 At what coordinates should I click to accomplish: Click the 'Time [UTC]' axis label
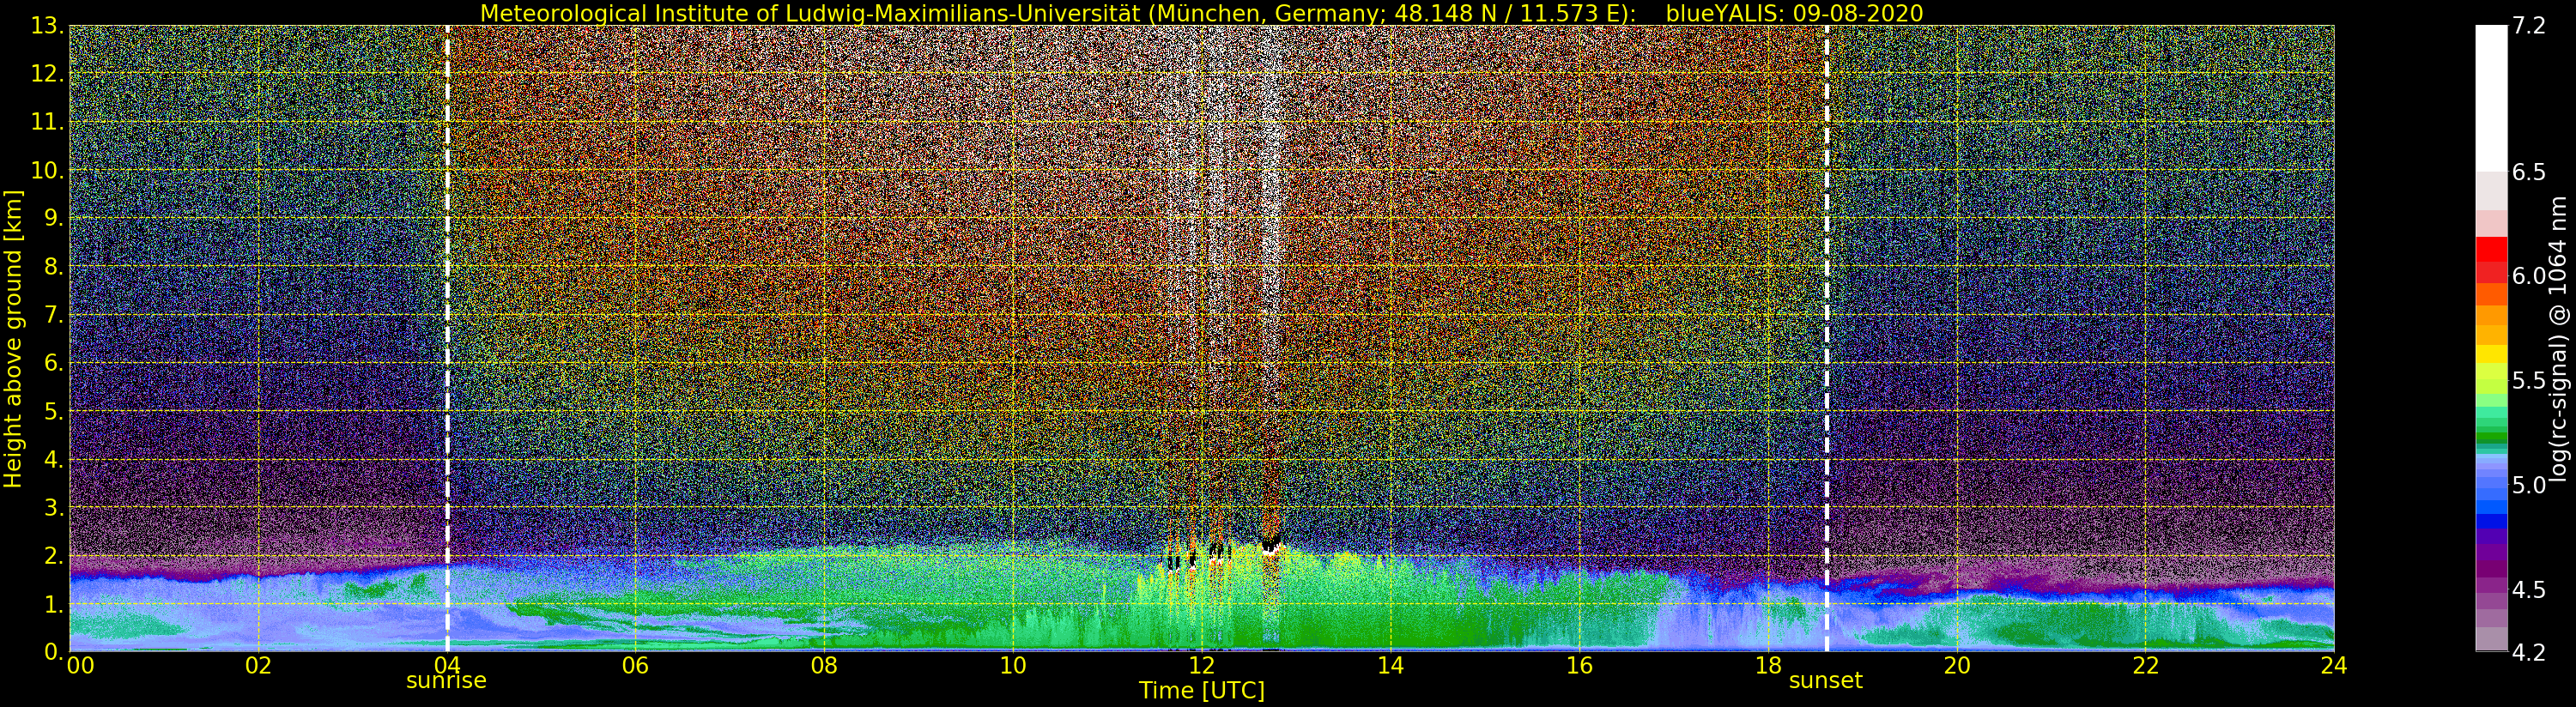point(1201,691)
